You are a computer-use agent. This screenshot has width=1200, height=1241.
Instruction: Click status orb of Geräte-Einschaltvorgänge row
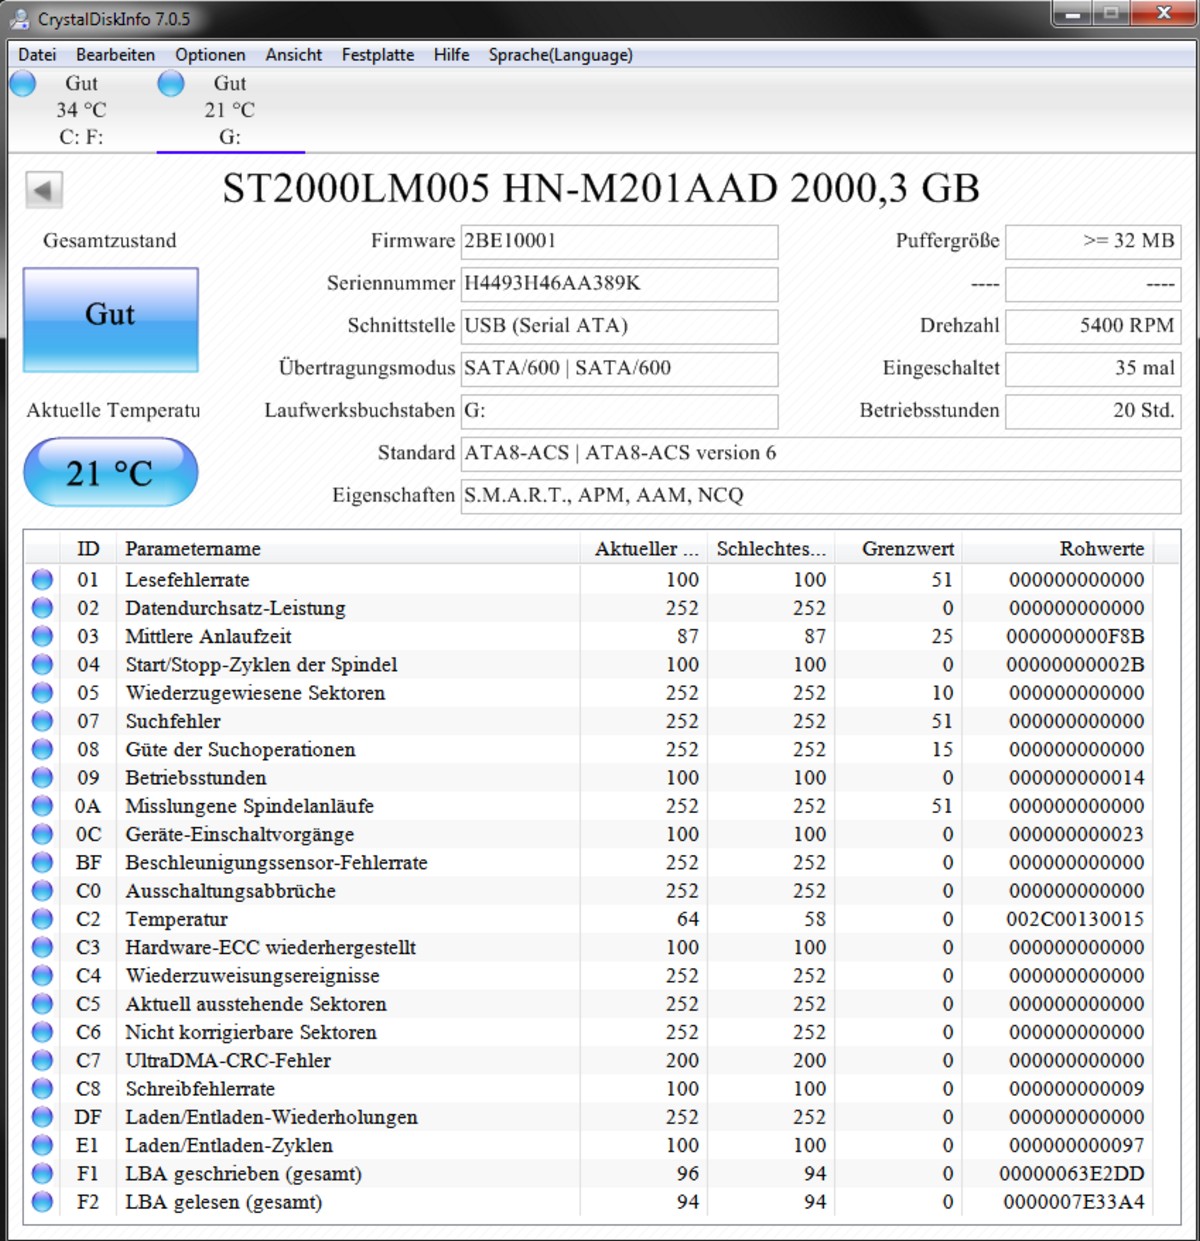pos(42,834)
